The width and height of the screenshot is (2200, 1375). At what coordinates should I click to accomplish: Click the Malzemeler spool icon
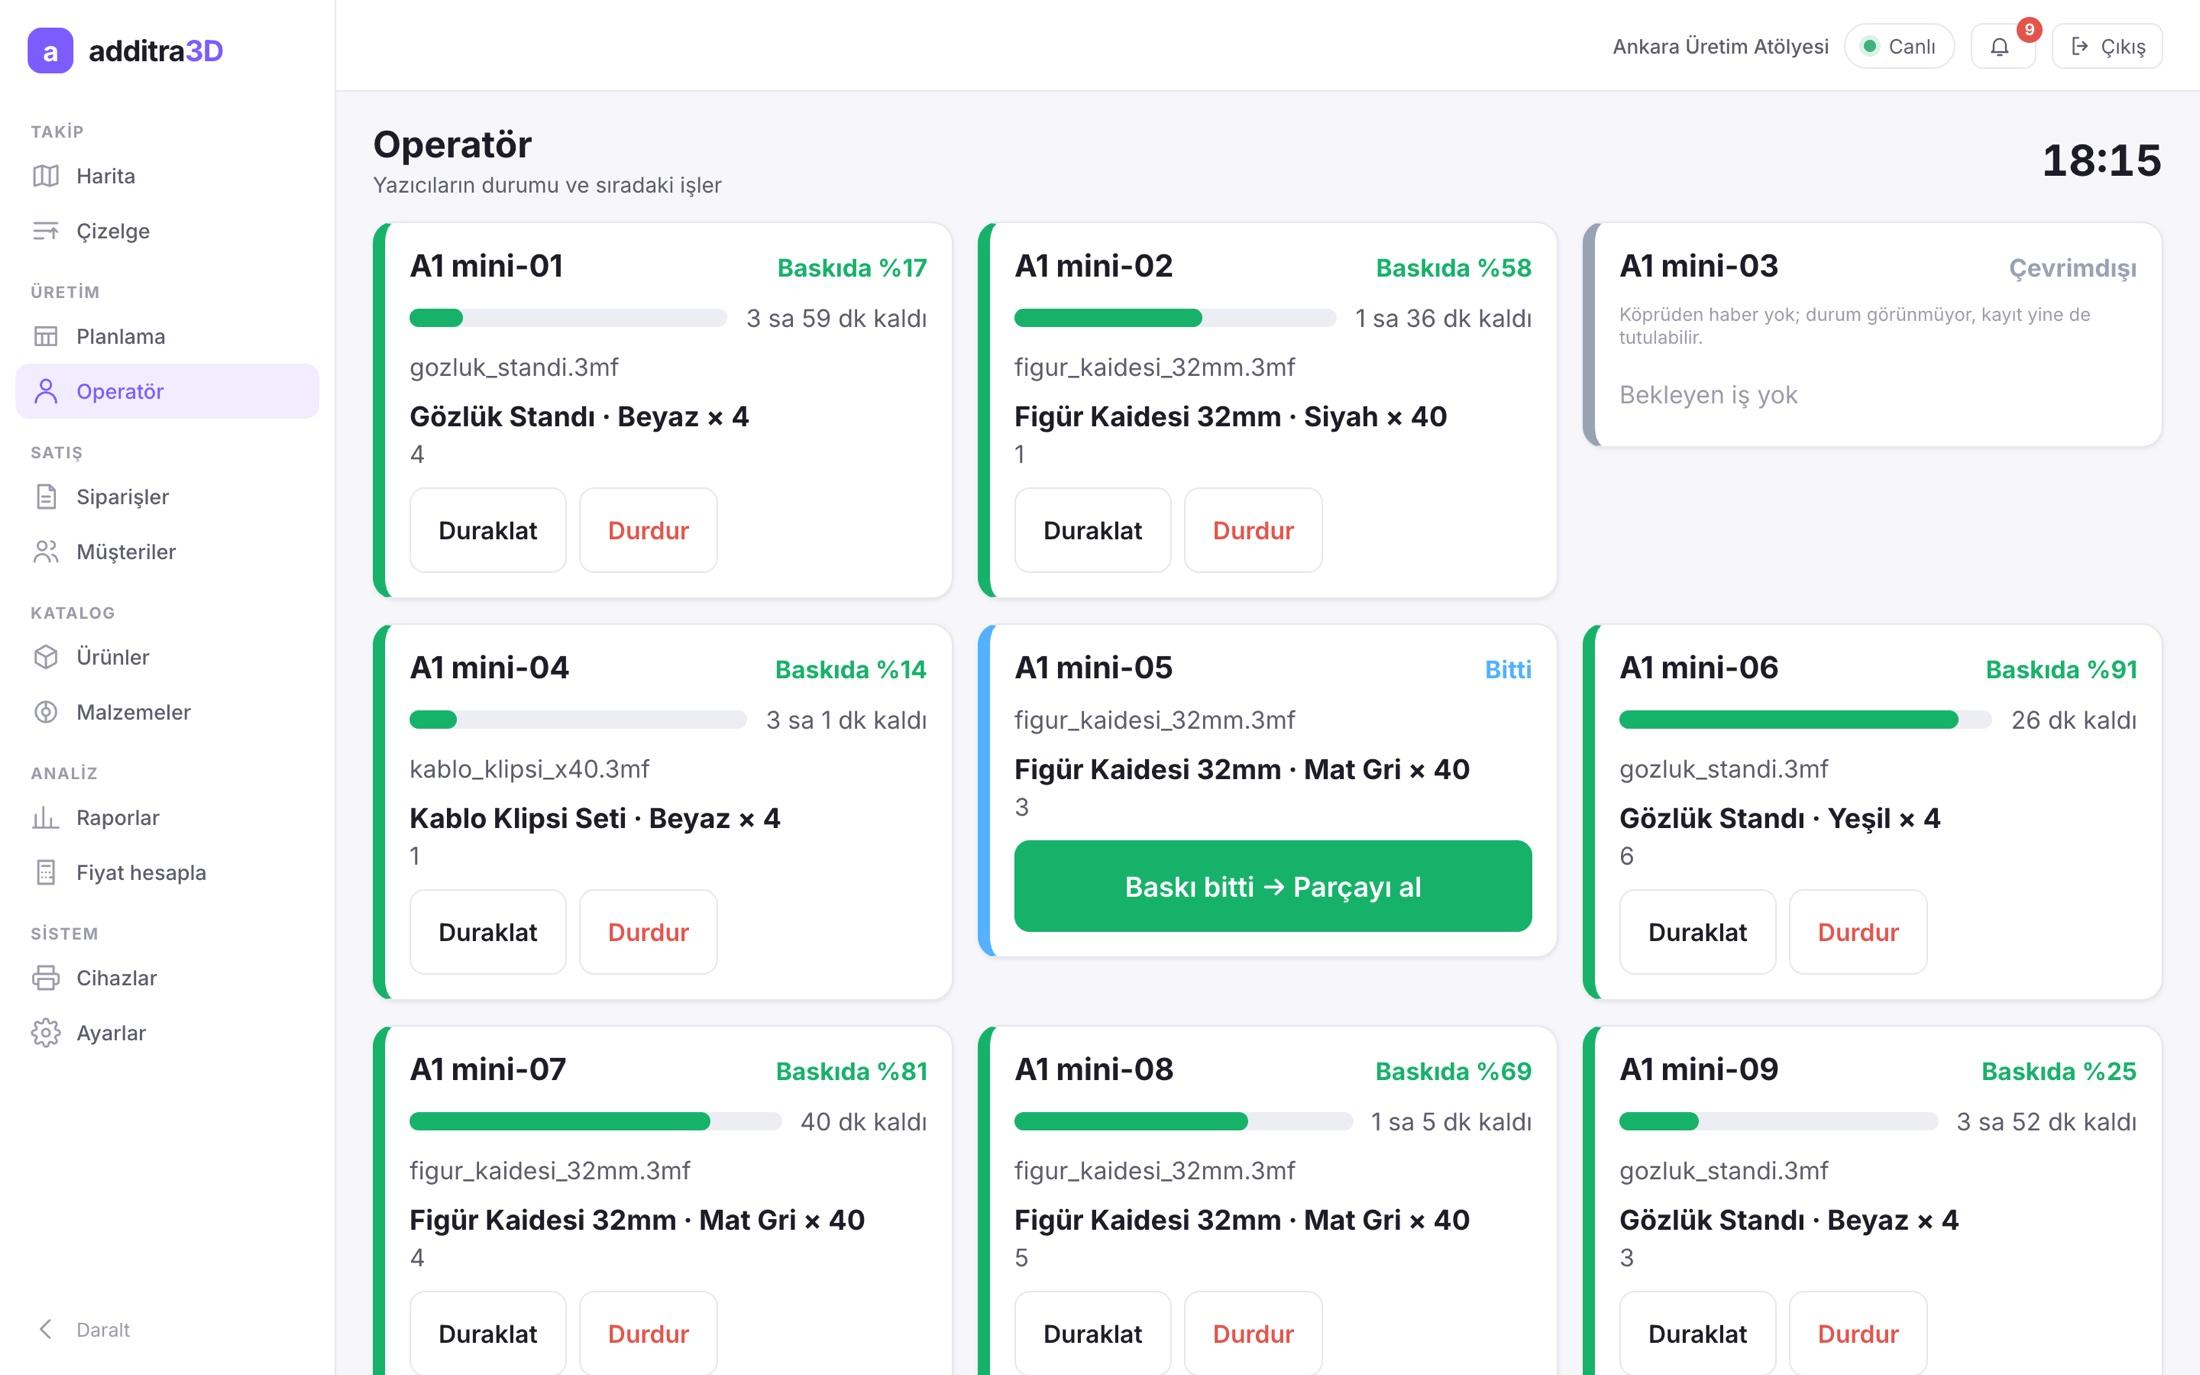pos(46,712)
